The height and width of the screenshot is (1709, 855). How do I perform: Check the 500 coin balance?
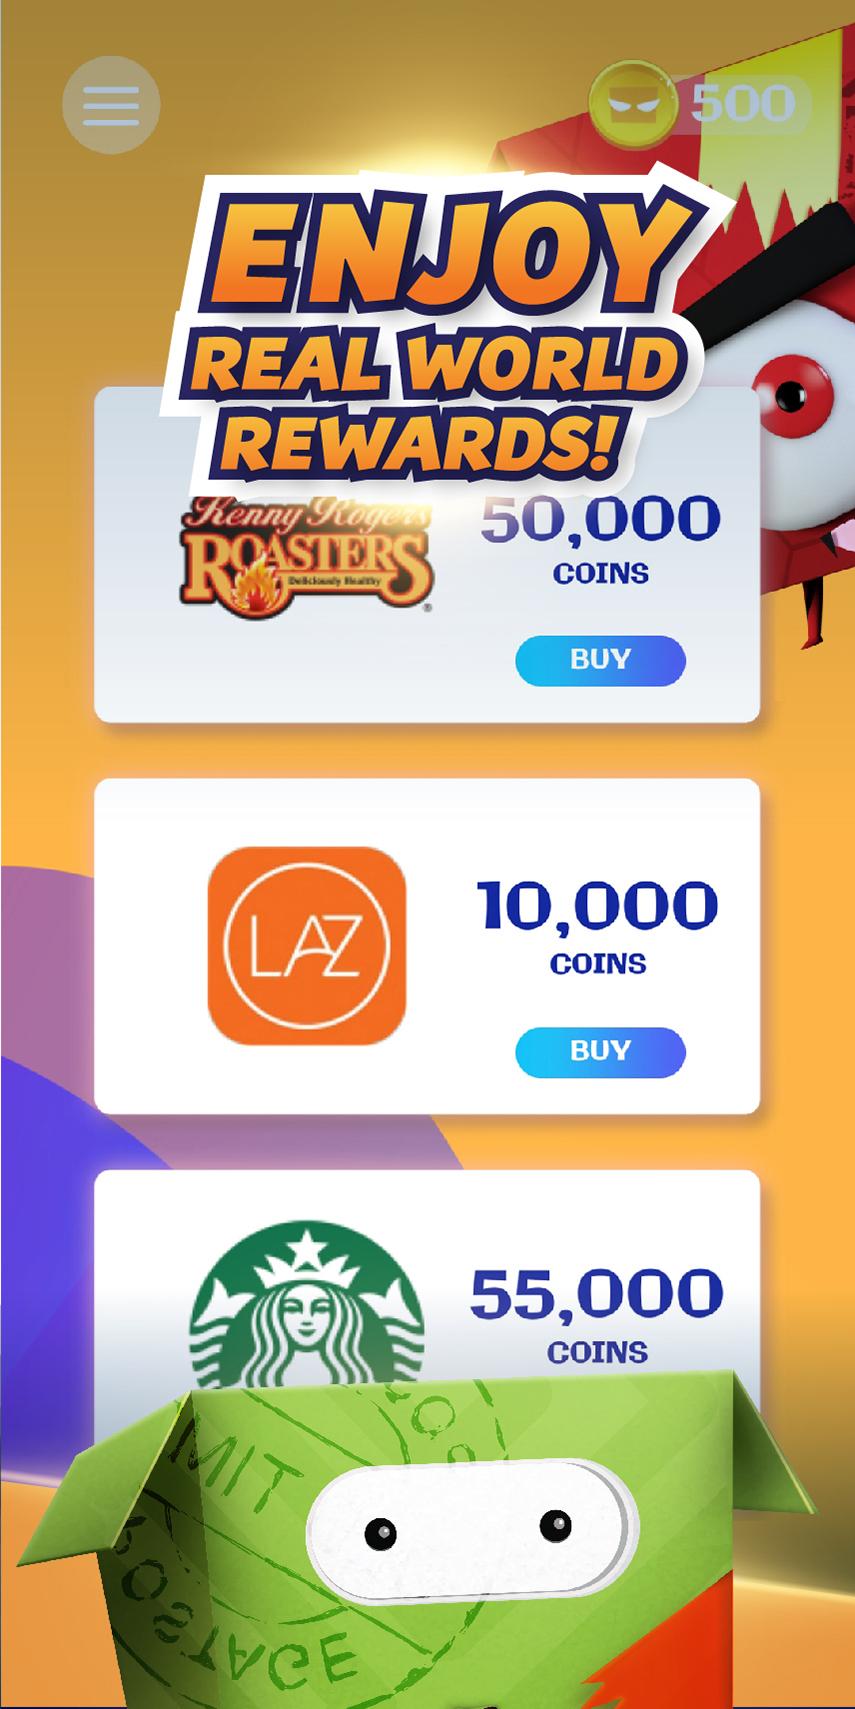(x=744, y=104)
